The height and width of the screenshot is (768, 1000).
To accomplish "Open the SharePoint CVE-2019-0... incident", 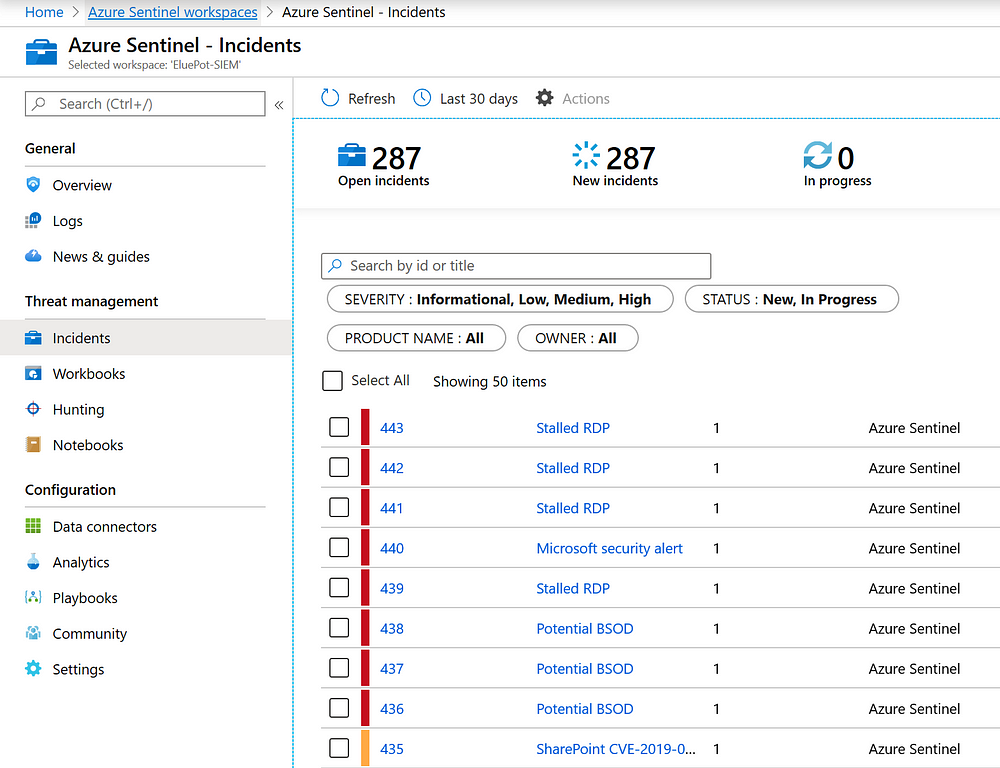I will pyautogui.click(x=615, y=749).
